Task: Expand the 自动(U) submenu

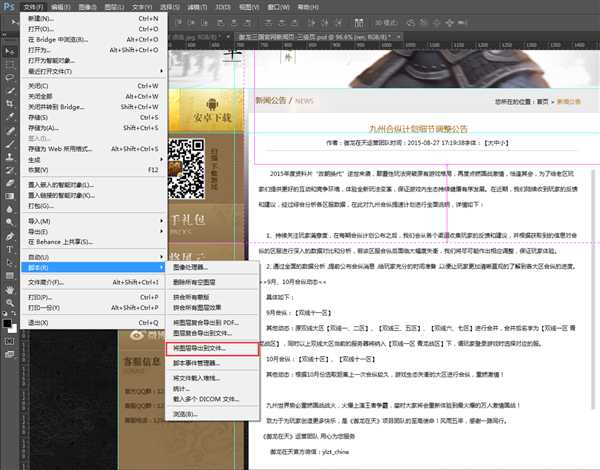Action: (93, 257)
